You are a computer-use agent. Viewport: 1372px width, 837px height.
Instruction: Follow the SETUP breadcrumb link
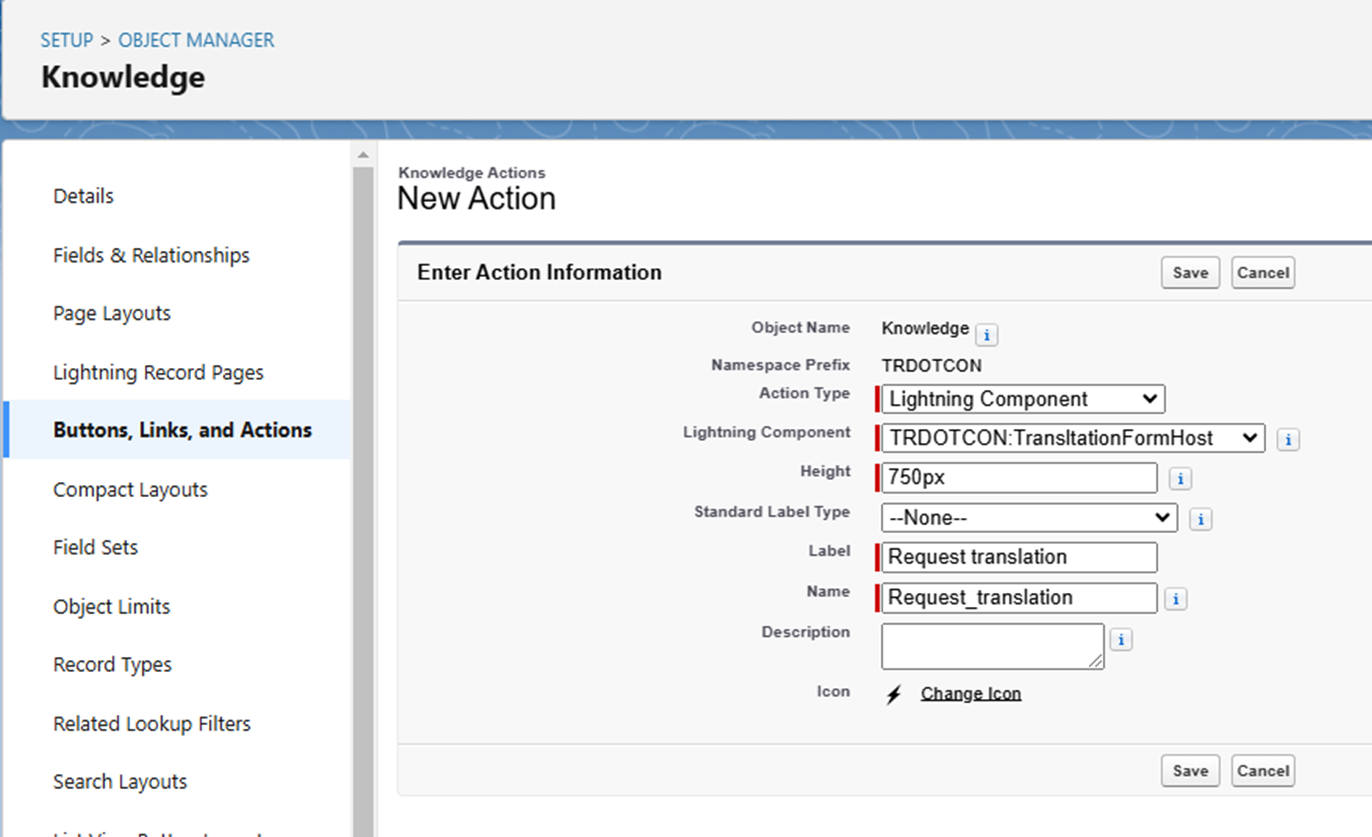point(67,40)
